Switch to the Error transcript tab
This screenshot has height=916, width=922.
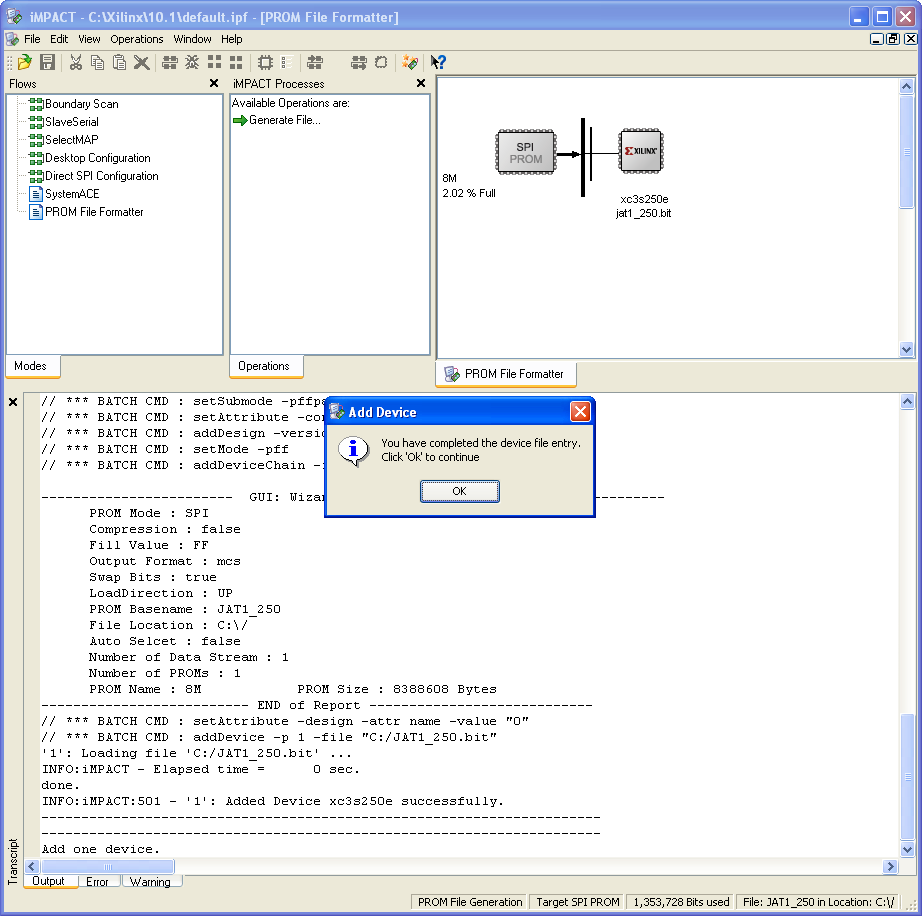[98, 881]
